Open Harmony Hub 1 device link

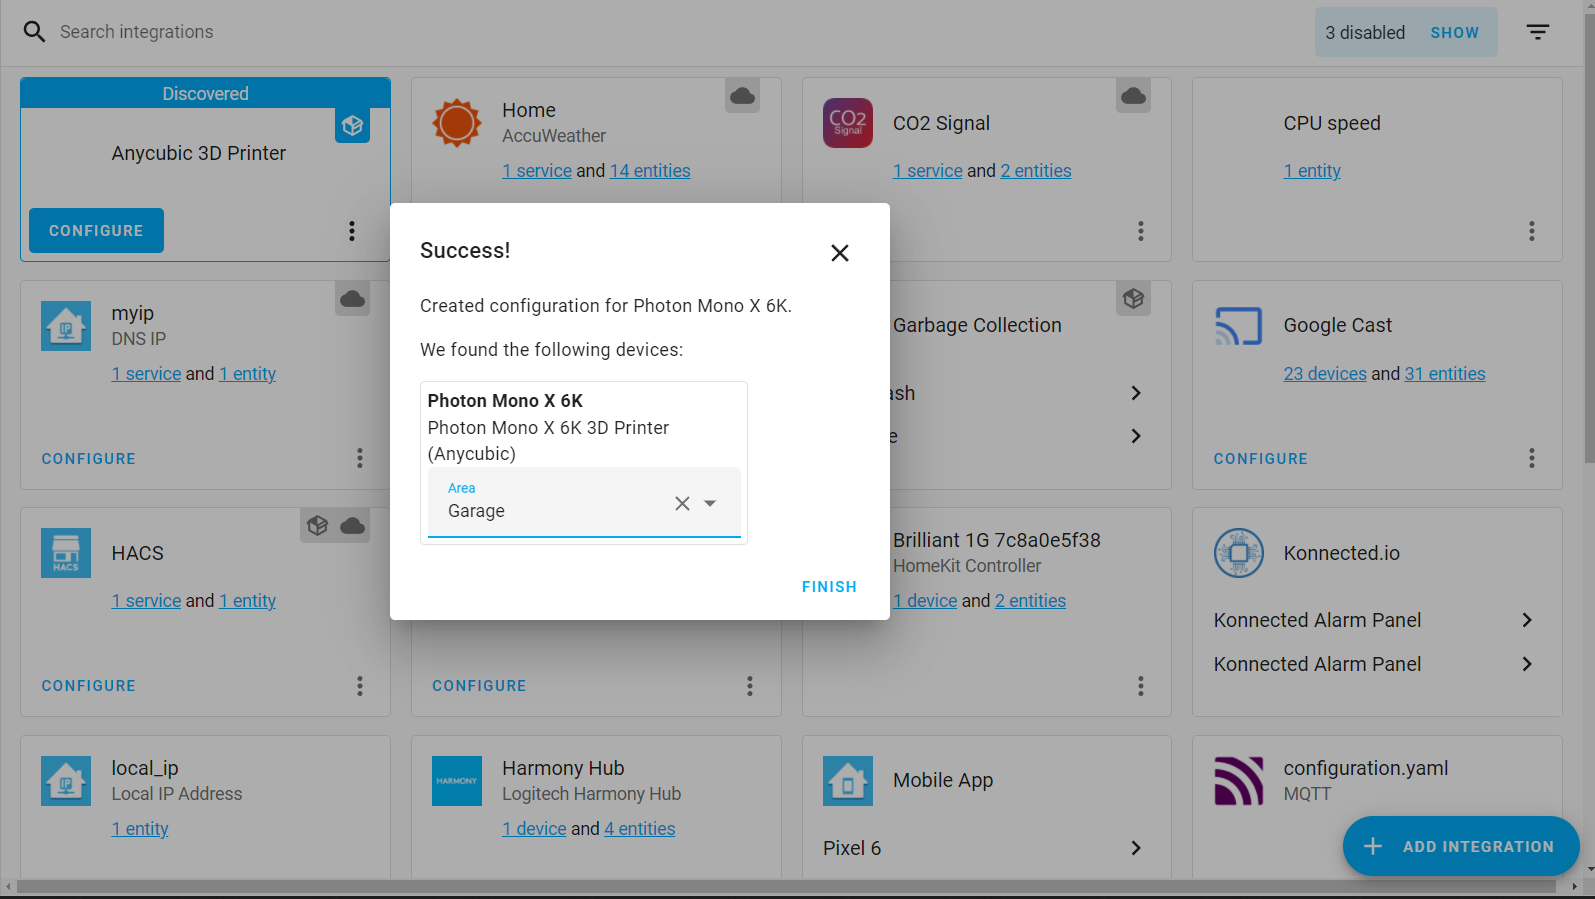click(534, 829)
